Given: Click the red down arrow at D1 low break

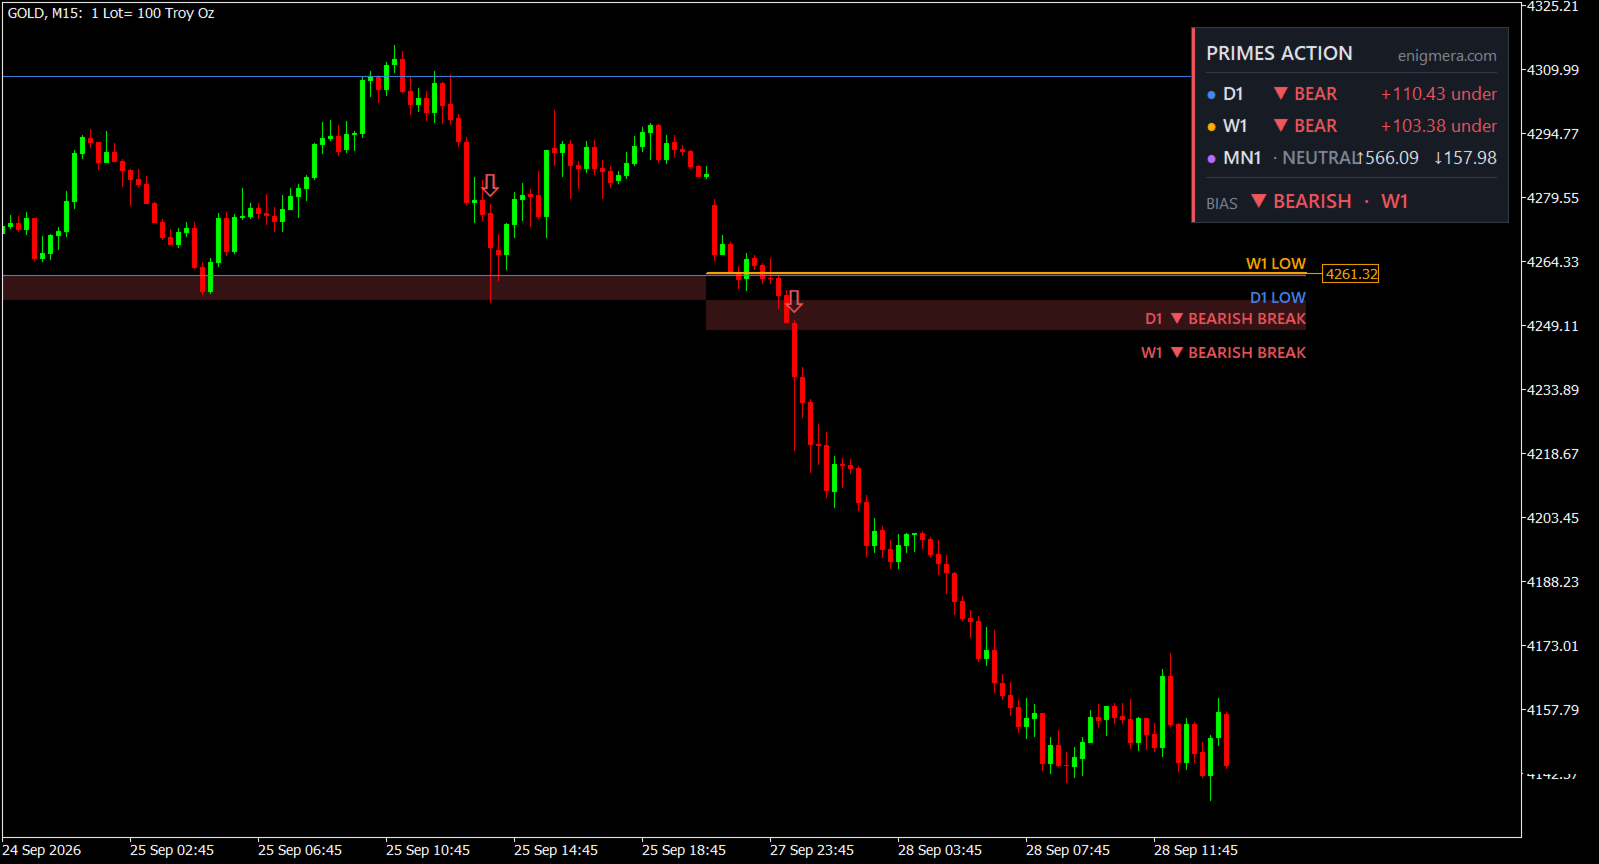Looking at the screenshot, I should (x=794, y=301).
